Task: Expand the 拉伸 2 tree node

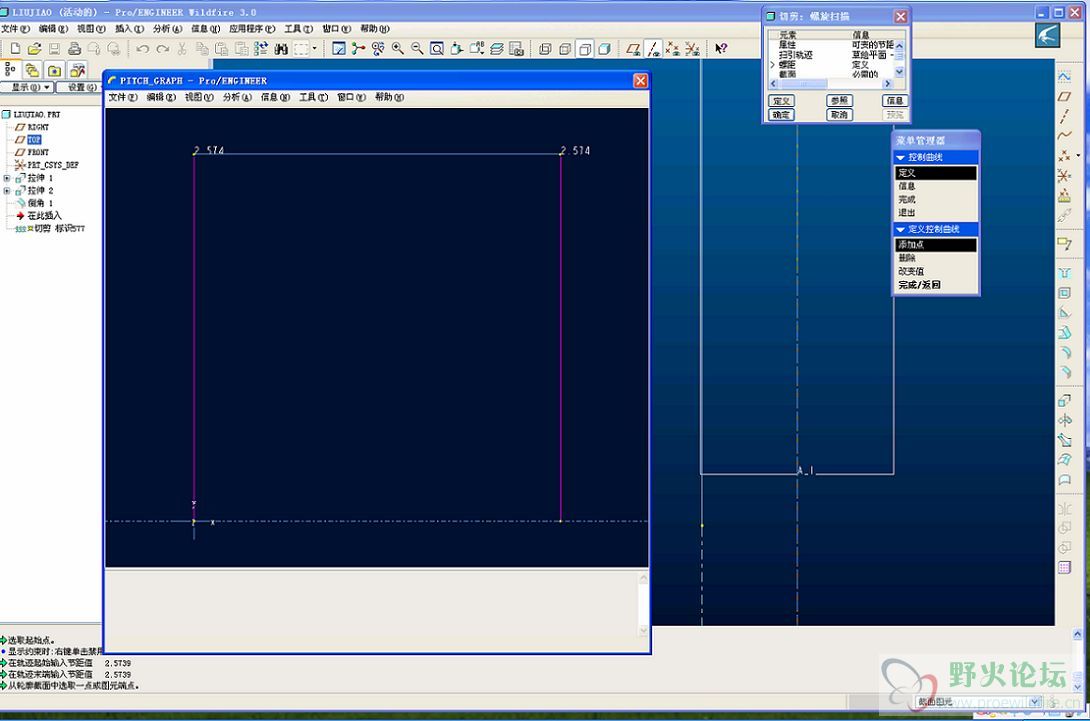Action: click(7, 191)
